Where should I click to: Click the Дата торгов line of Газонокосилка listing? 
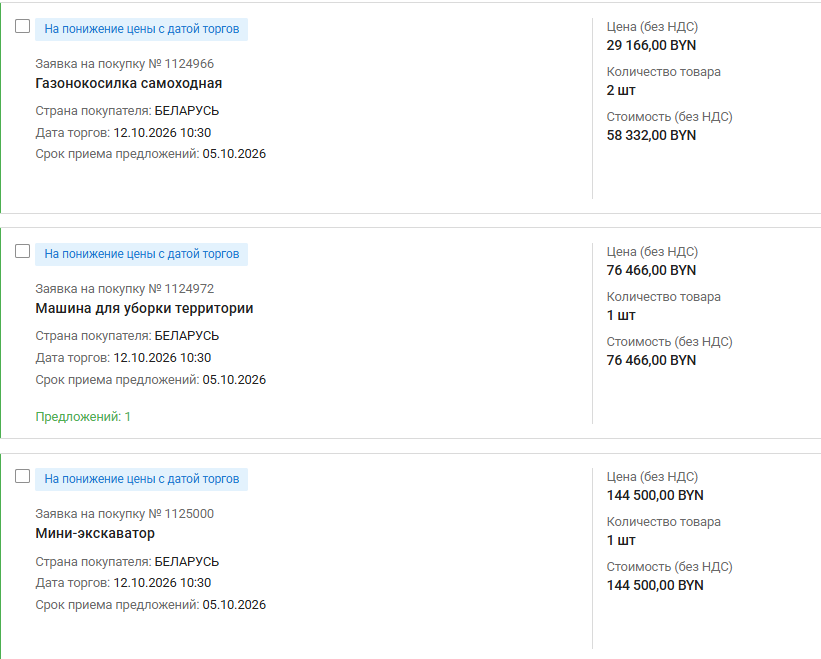pyautogui.click(x=123, y=133)
